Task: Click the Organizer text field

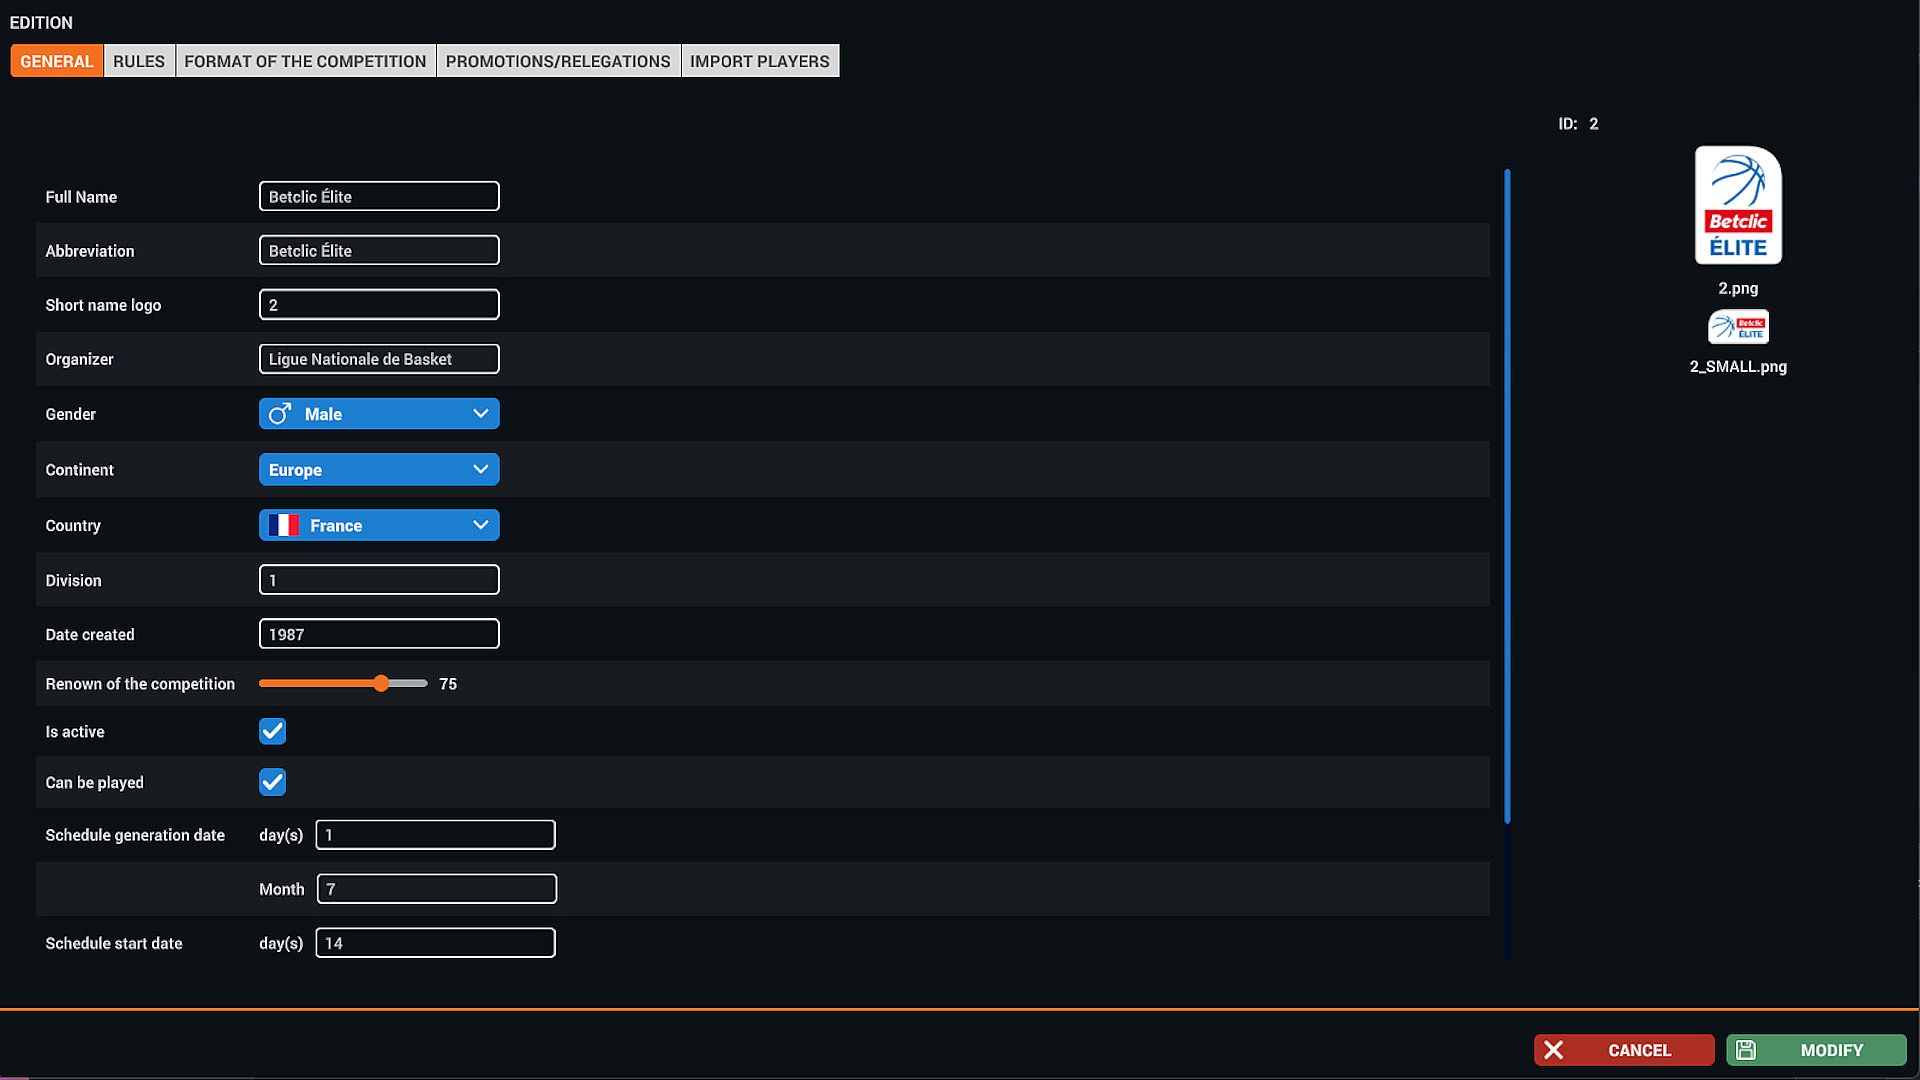Action: 379,359
